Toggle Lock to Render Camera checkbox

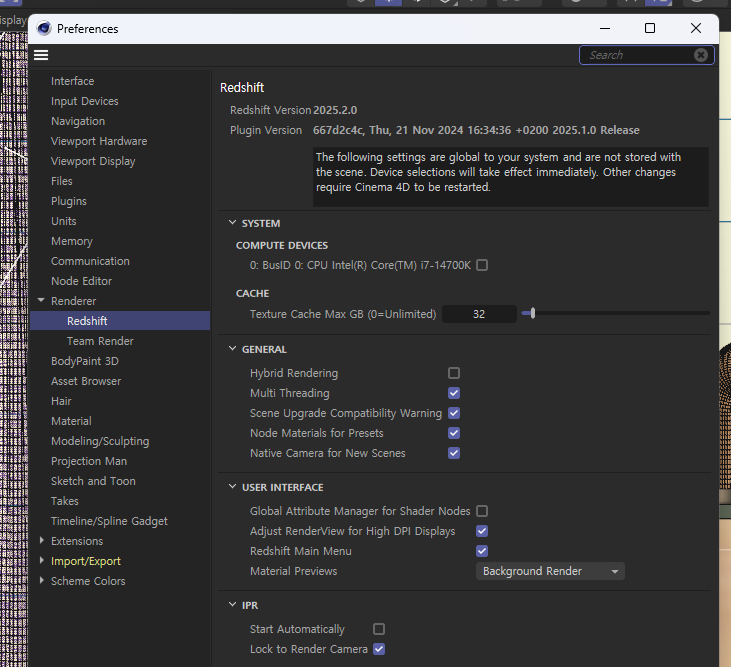click(x=379, y=649)
